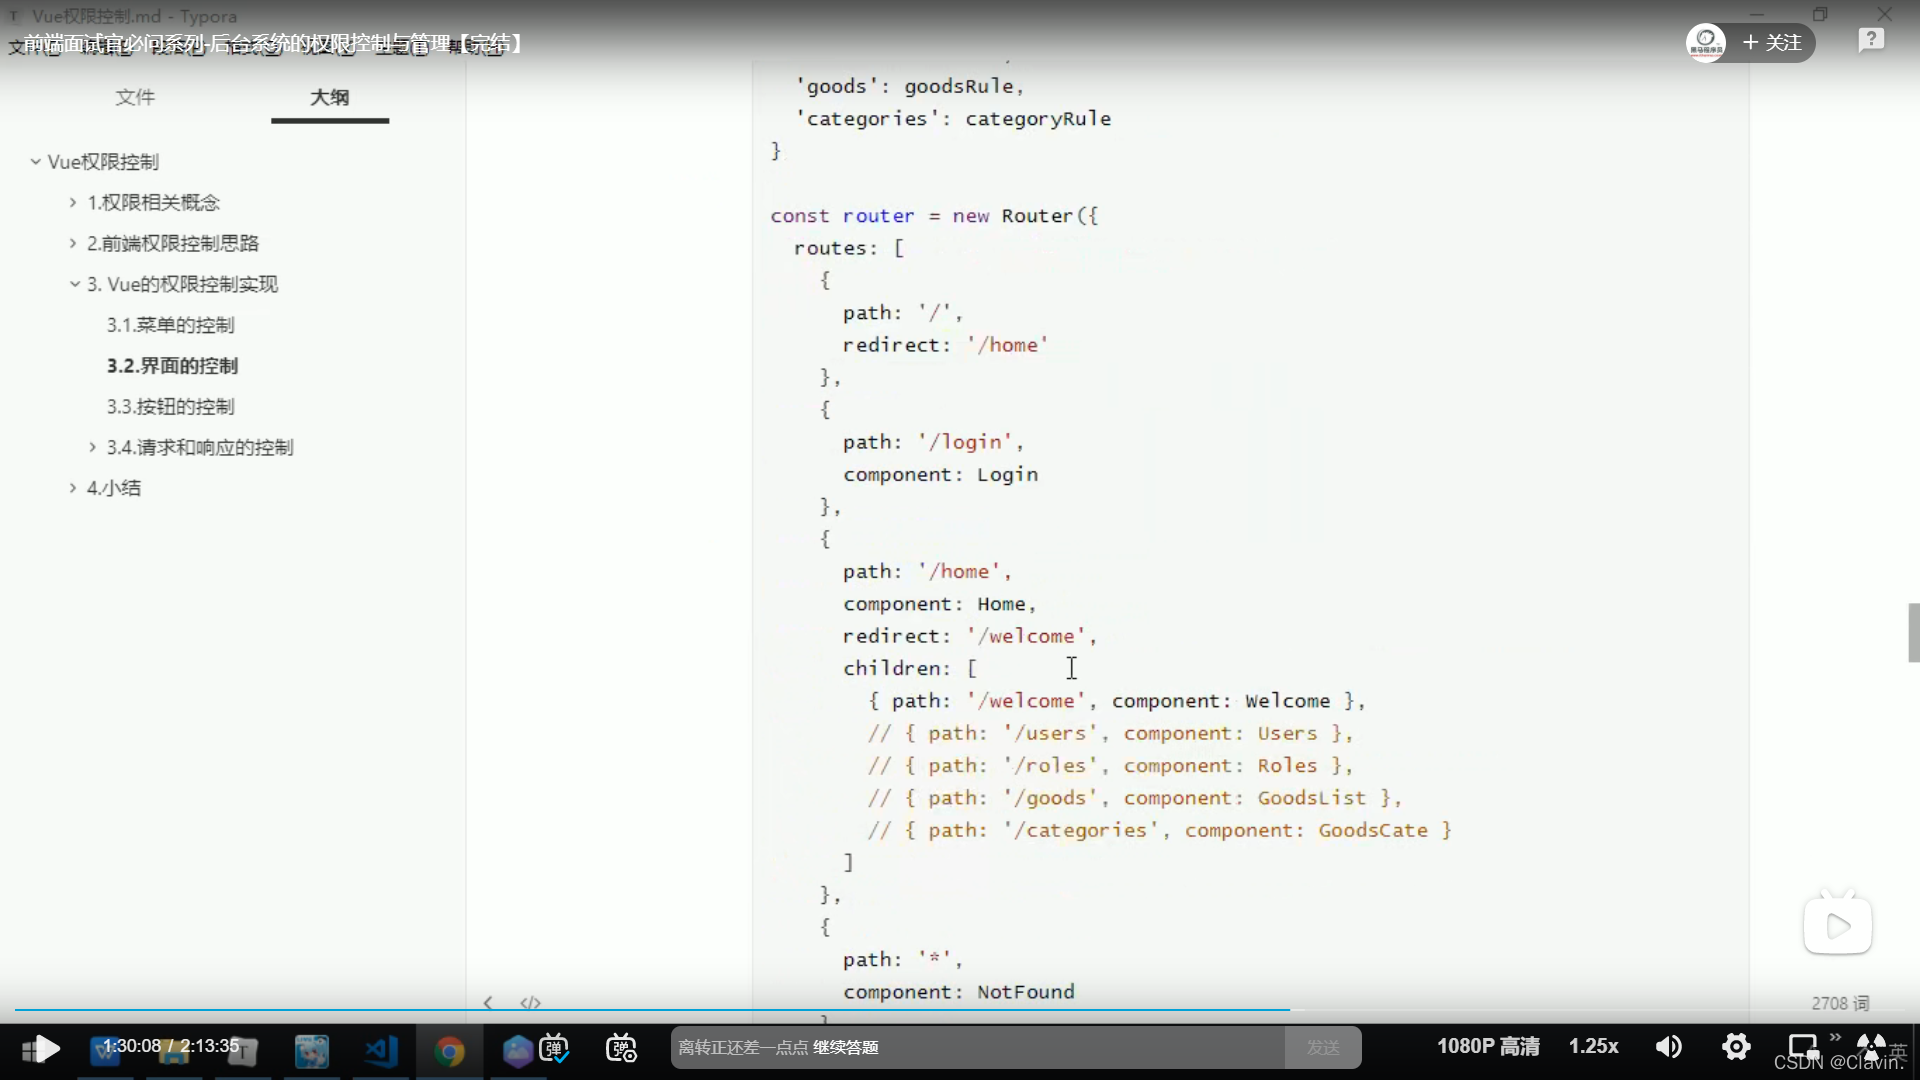Click the const router = new Router line
1920x1080 pixels.
[x=934, y=216]
